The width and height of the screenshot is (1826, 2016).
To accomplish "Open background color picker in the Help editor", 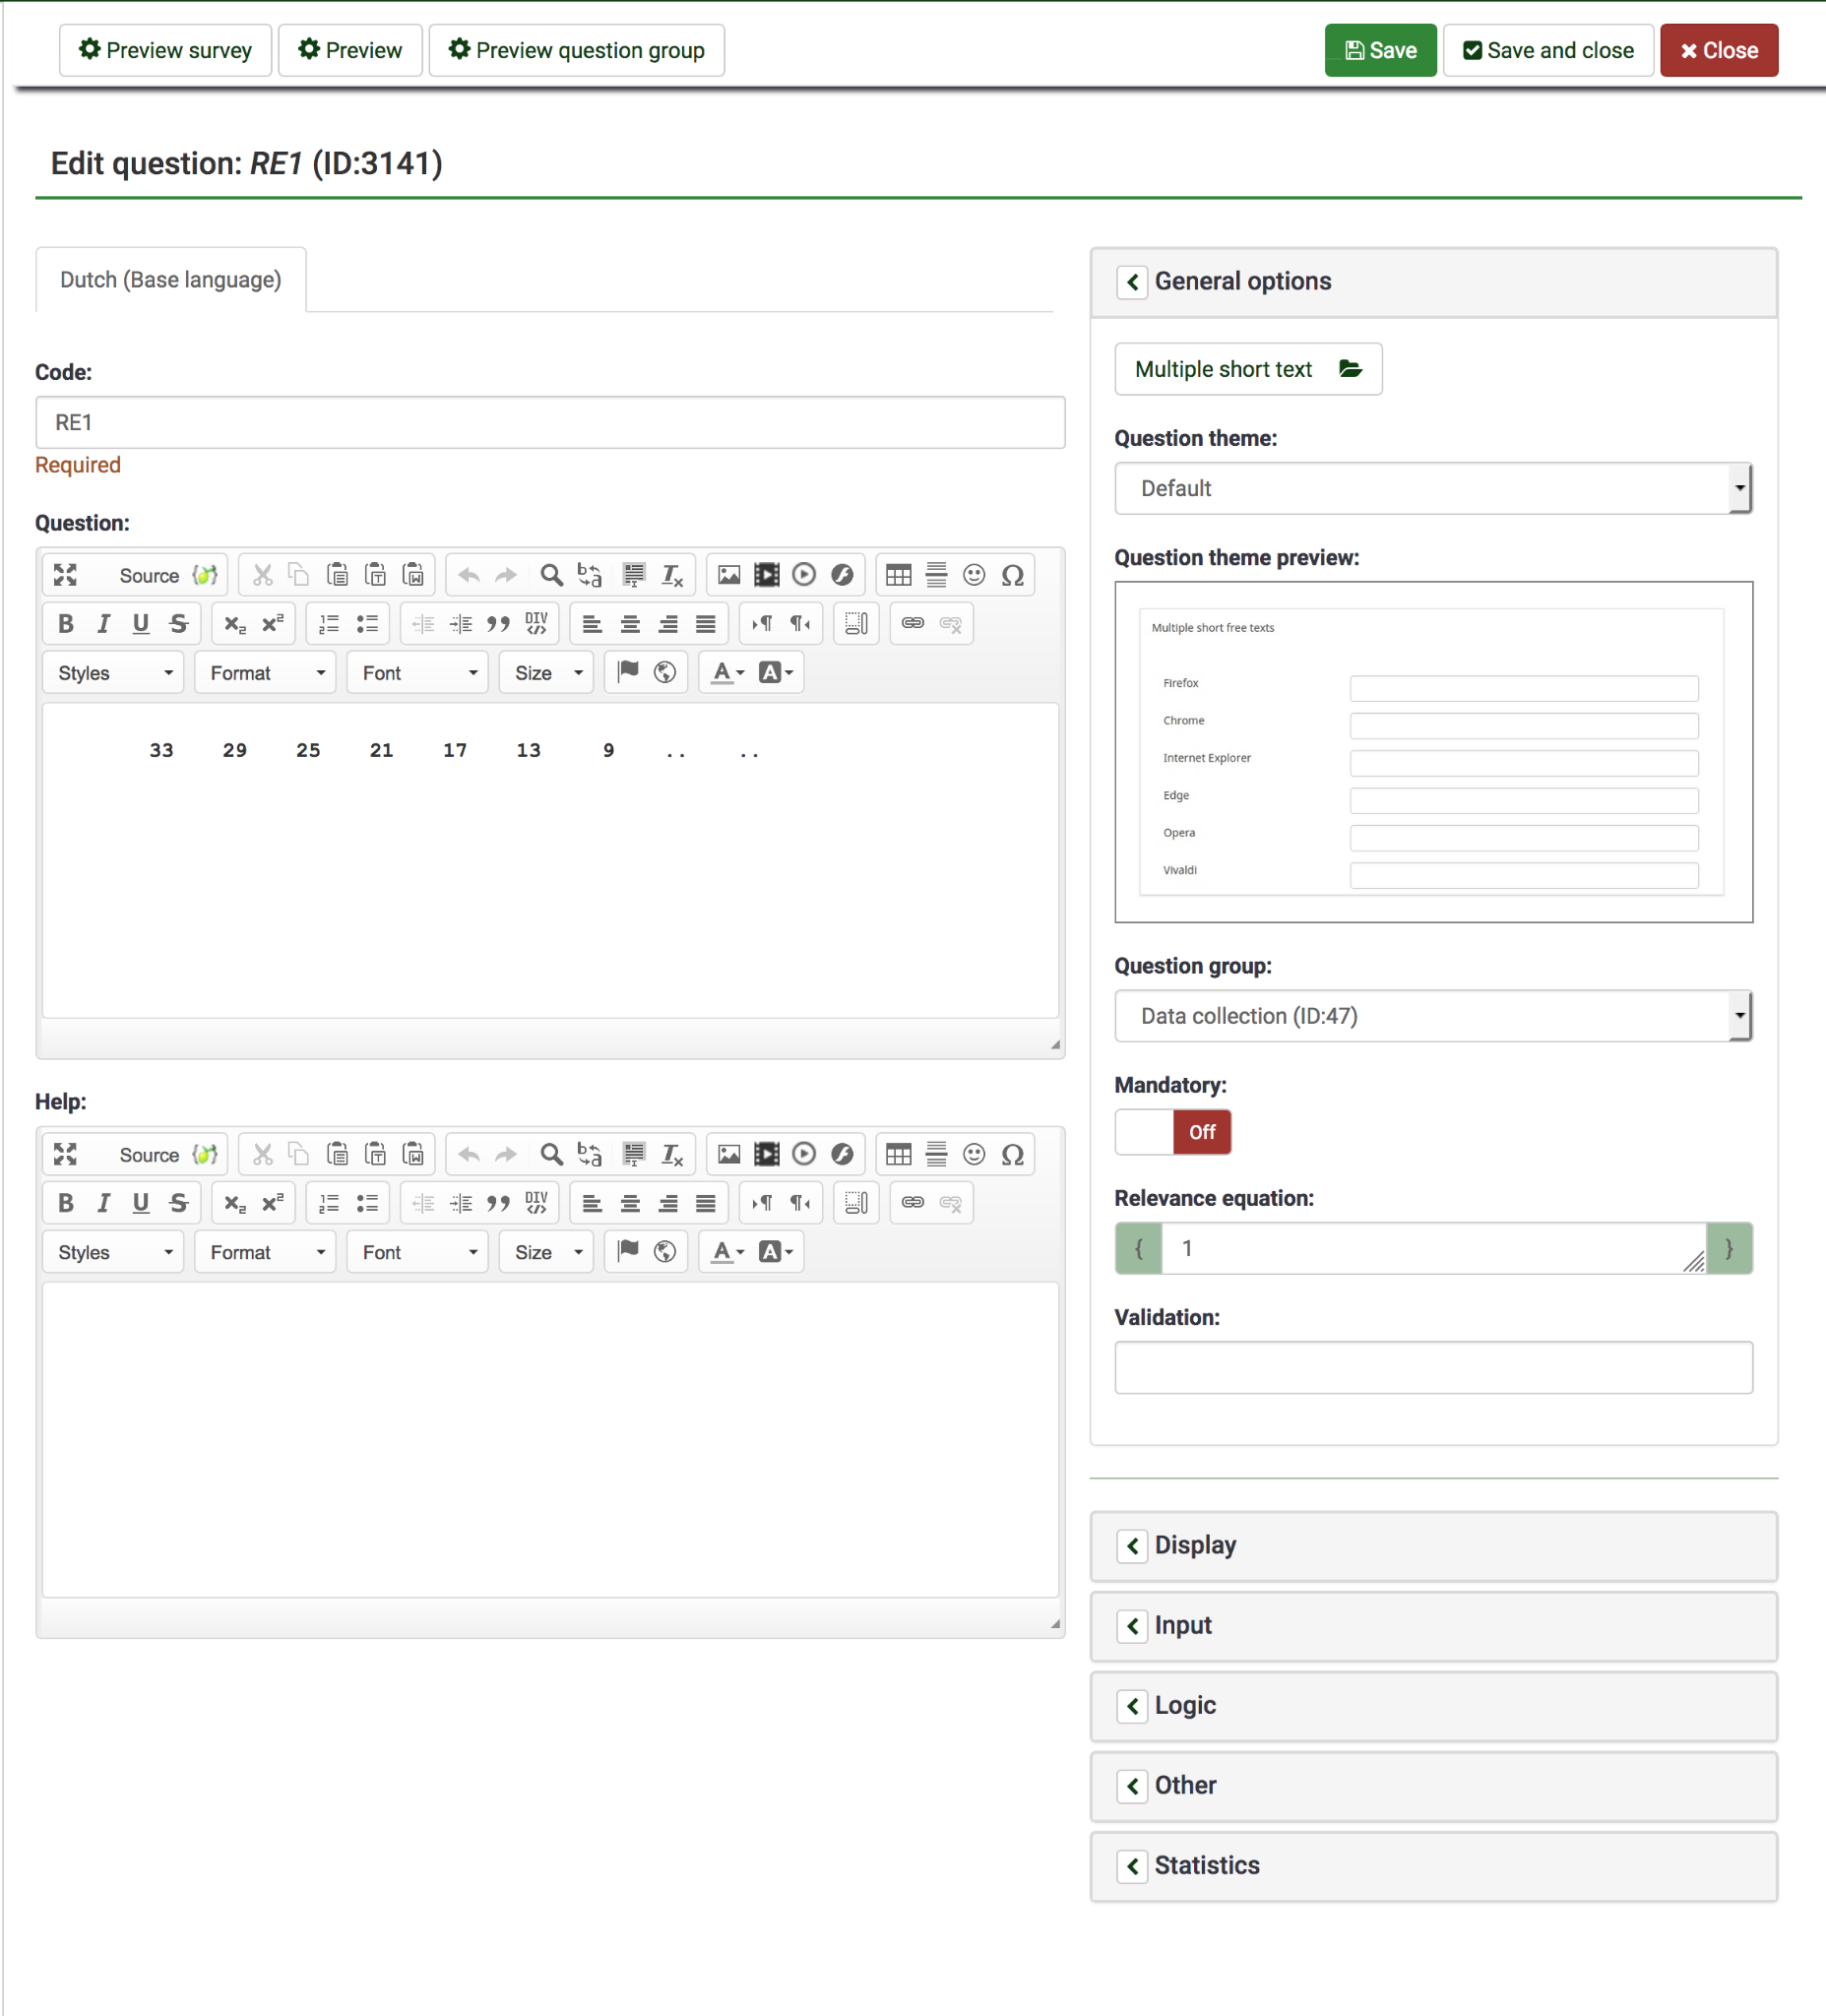I will (x=775, y=1252).
